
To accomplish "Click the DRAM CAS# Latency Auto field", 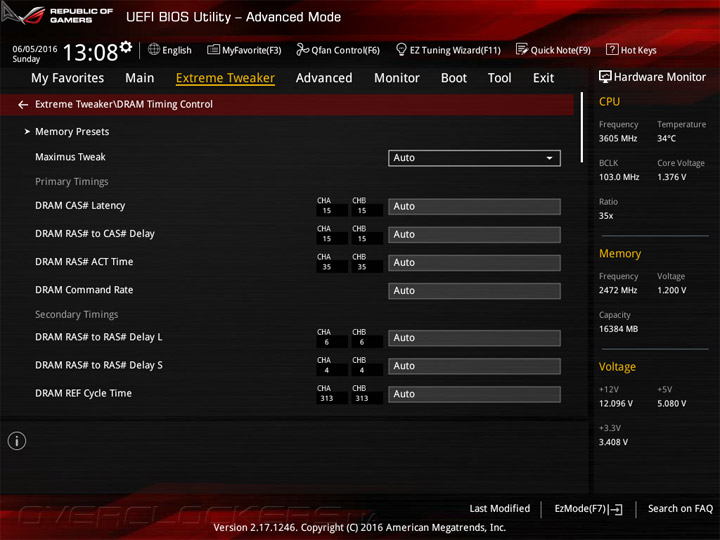I will [x=474, y=207].
